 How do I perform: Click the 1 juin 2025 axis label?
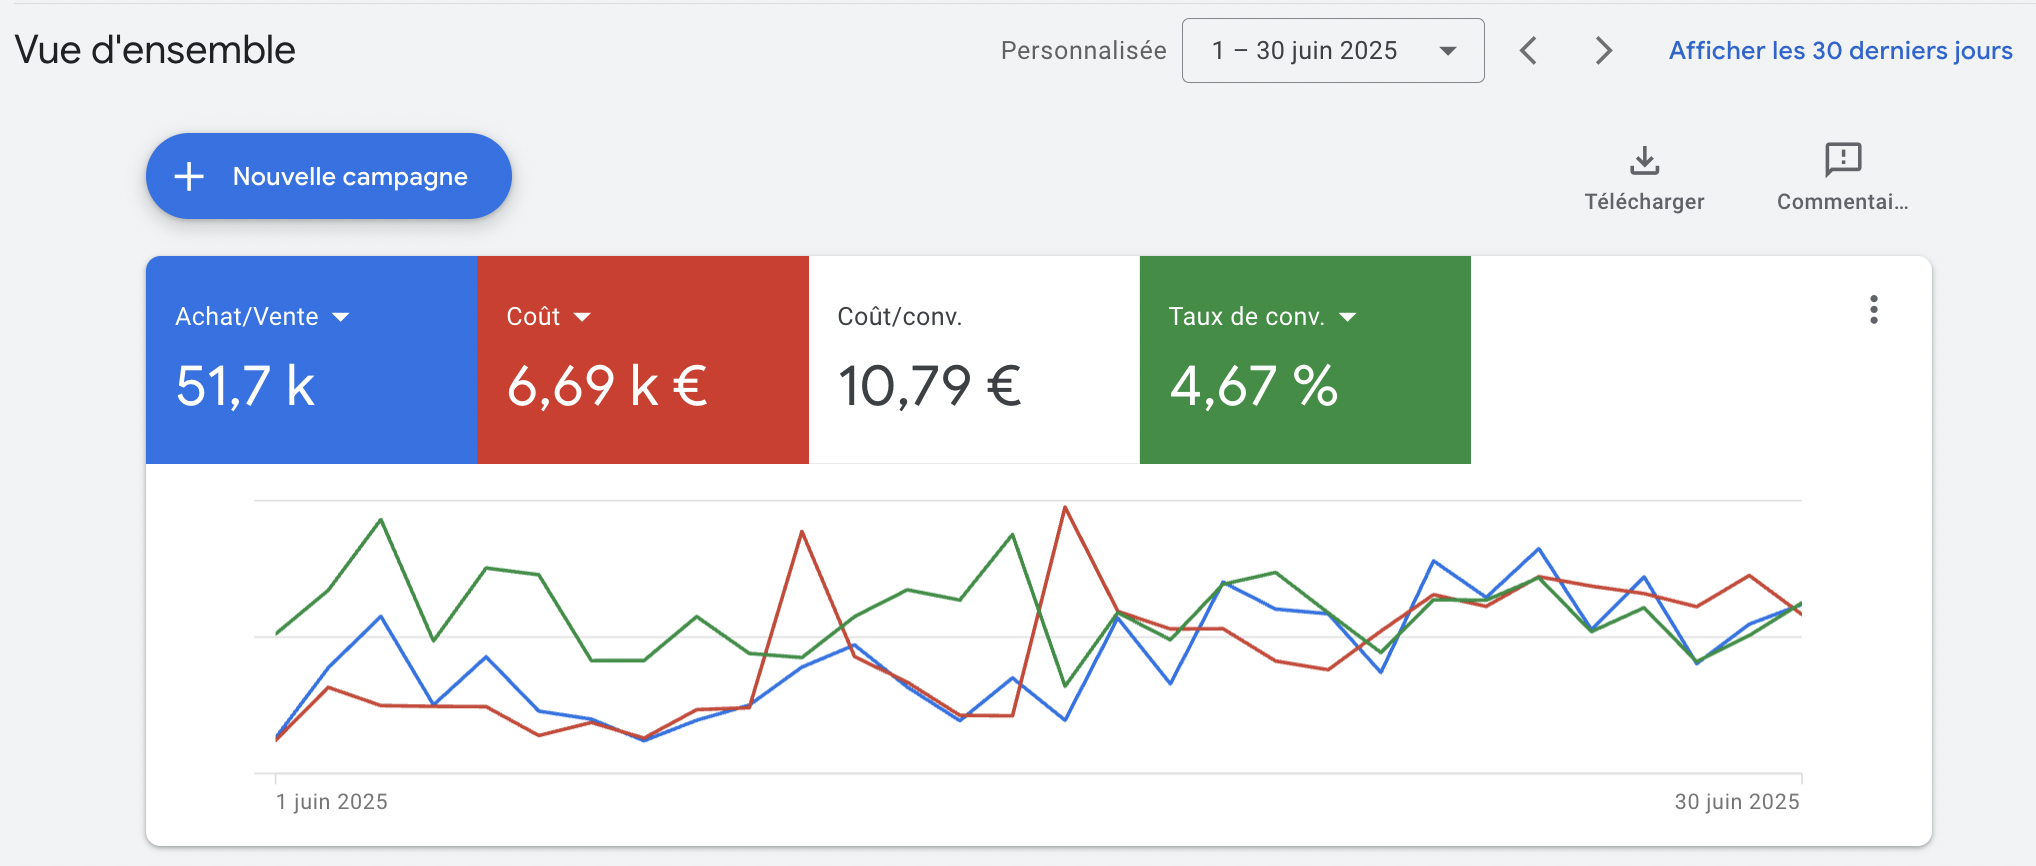click(332, 802)
